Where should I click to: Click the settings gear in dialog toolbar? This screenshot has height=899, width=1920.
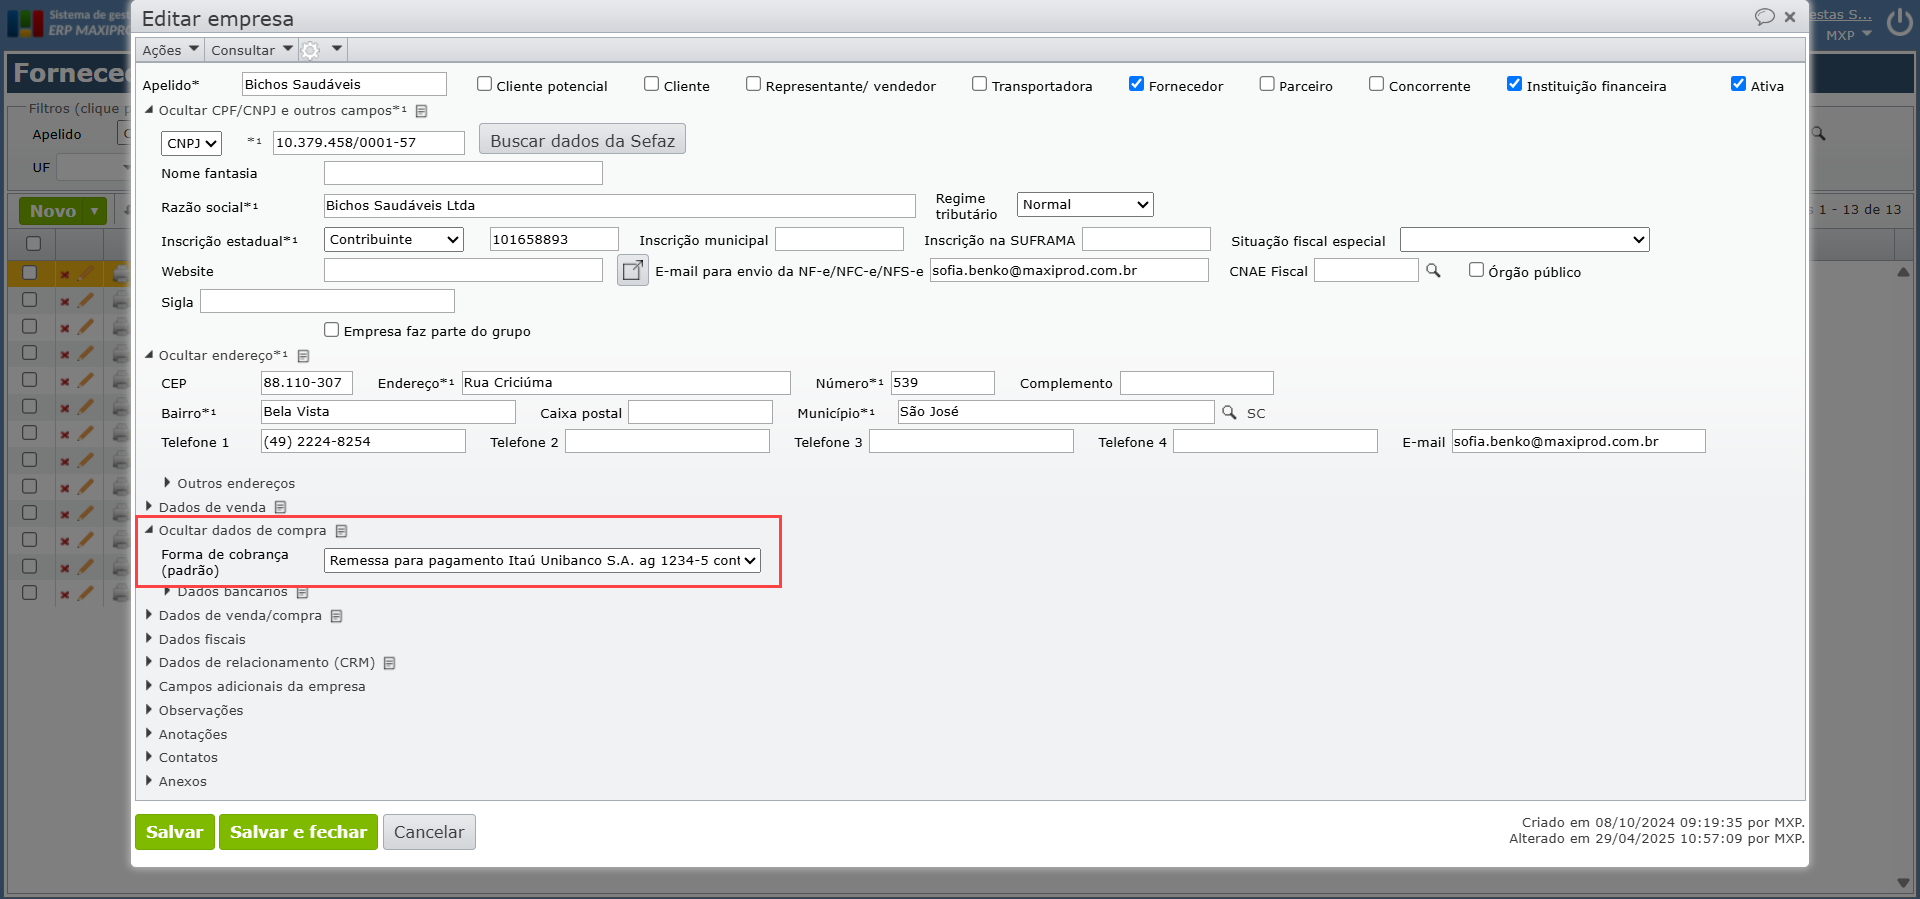coord(311,50)
